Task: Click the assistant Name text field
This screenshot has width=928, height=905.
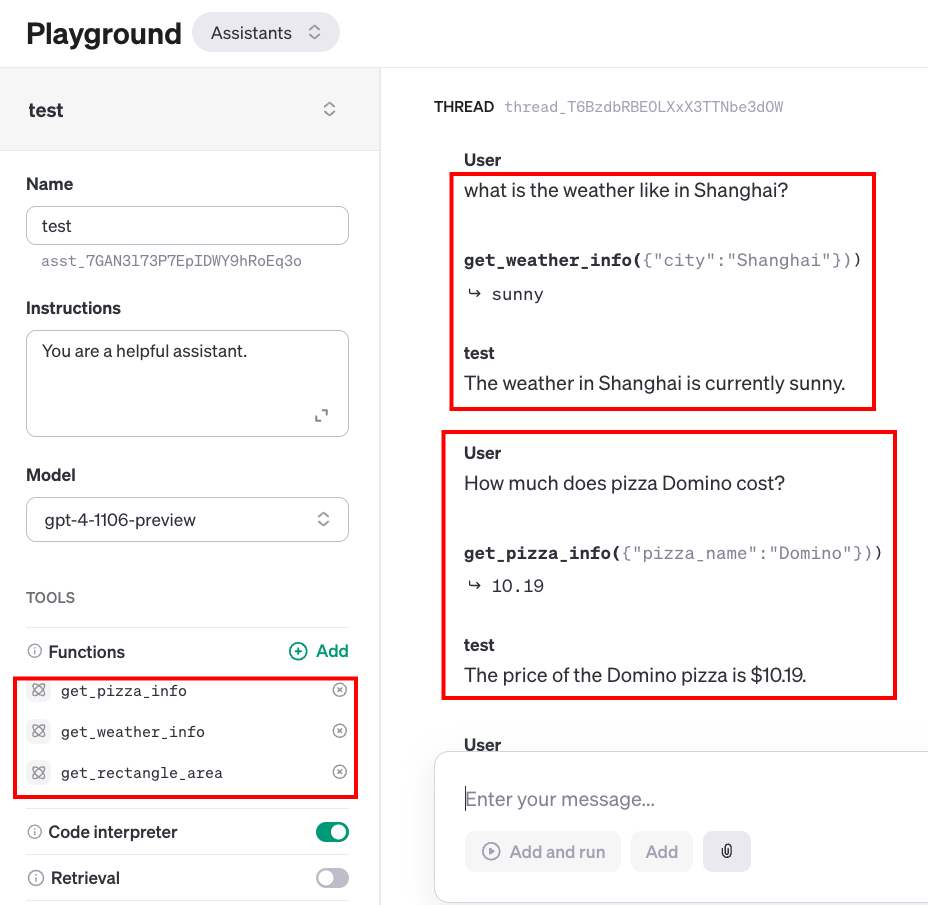Action: (187, 226)
